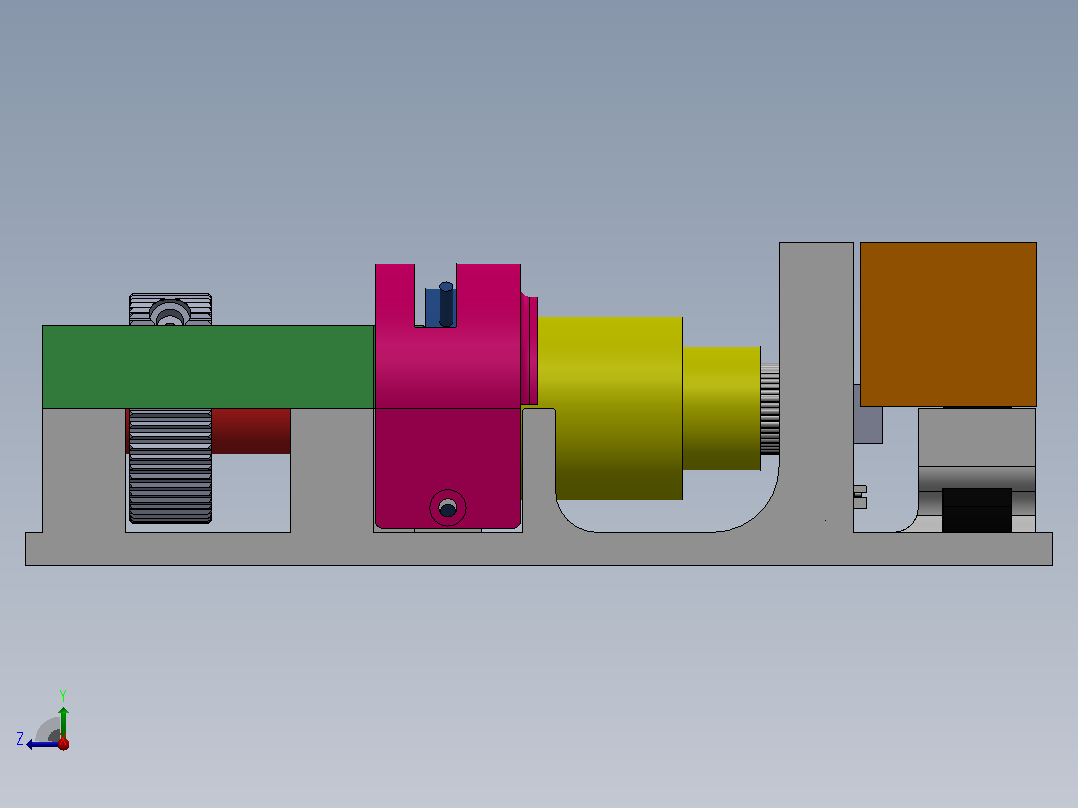Click the red shaft behind the gear
1078x808 pixels.
(x=250, y=431)
